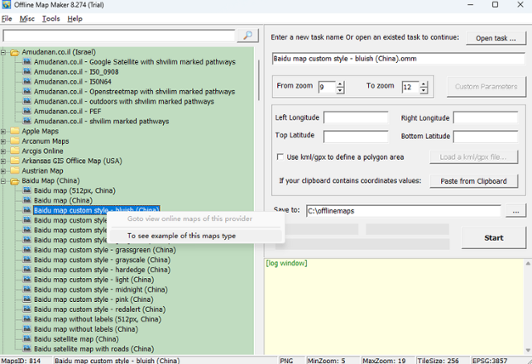The width and height of the screenshot is (532, 364).
Task: Collapse the Amudanan.co.il (Israel) tree node
Action: pos(3,52)
